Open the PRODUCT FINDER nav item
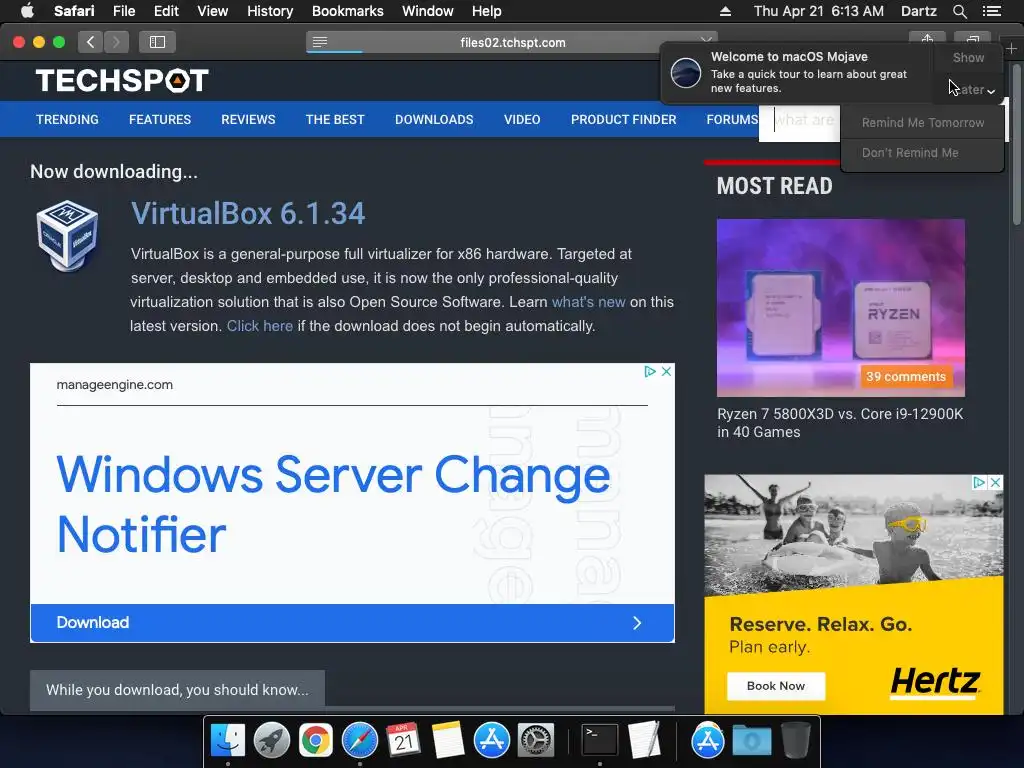Screen dimensions: 1024x768 pos(624,120)
